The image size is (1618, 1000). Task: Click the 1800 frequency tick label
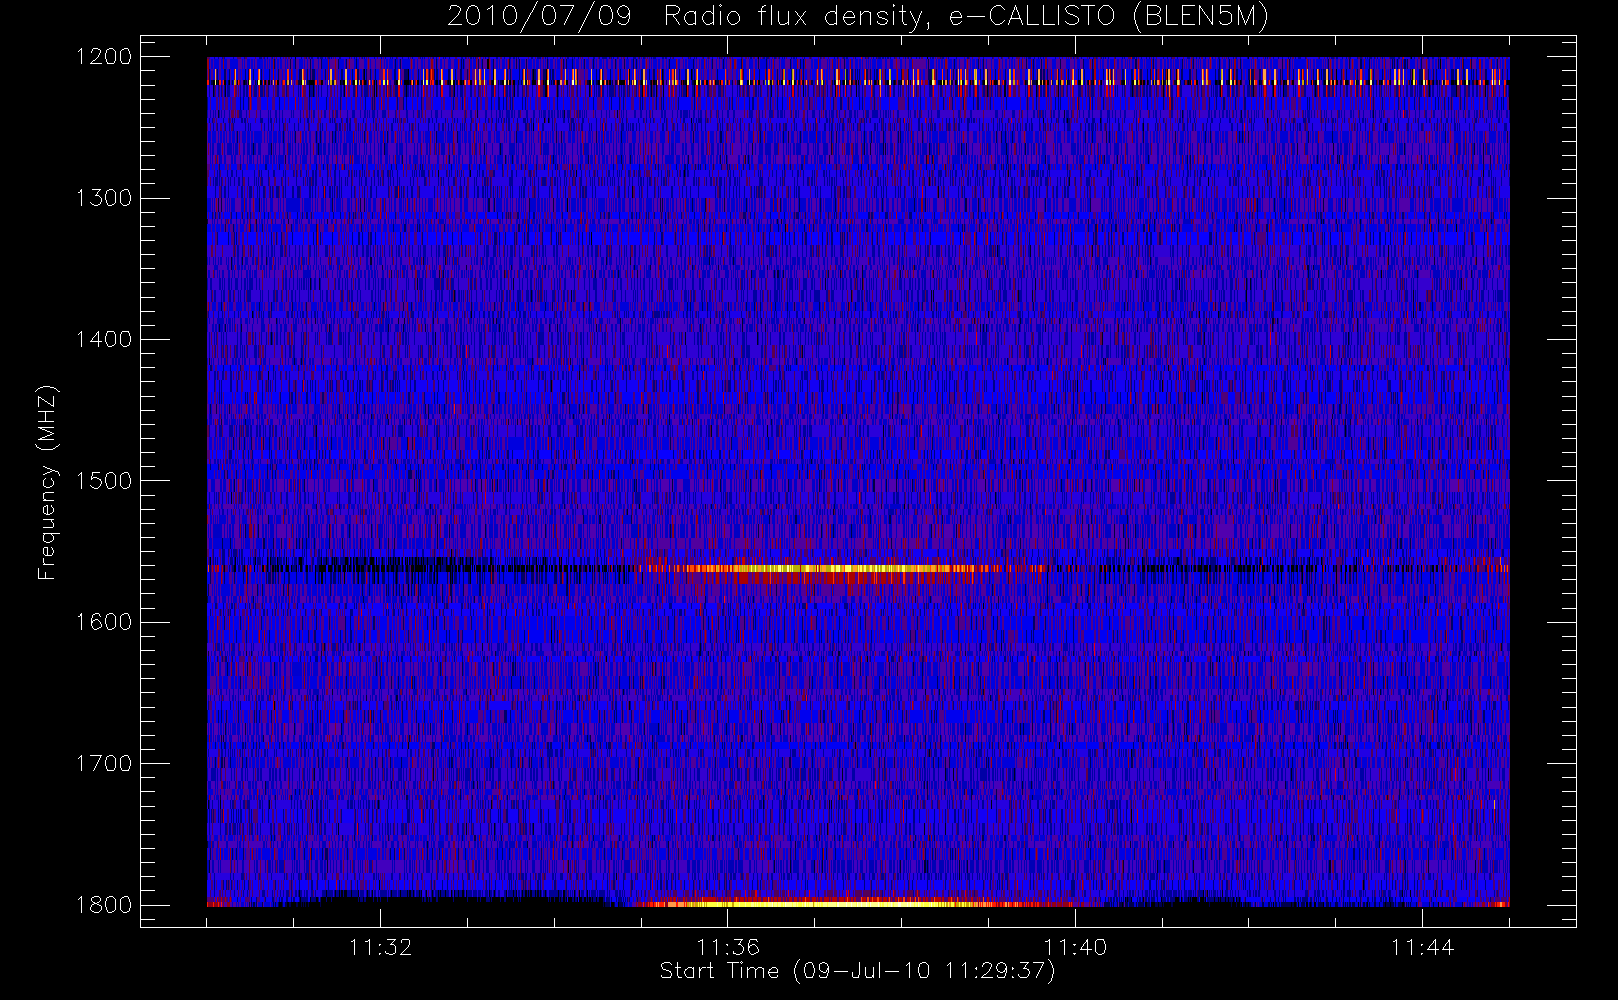pyautogui.click(x=104, y=905)
